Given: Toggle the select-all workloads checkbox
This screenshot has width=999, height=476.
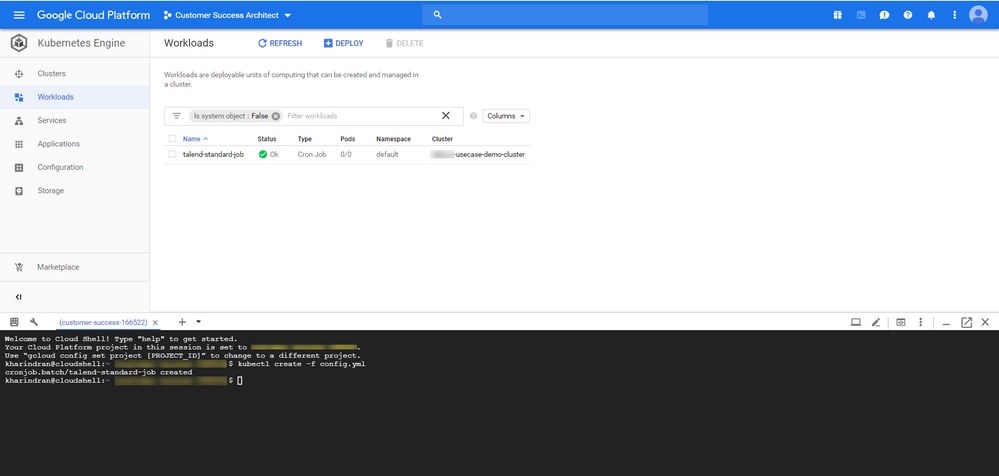Looking at the screenshot, I should (x=173, y=139).
